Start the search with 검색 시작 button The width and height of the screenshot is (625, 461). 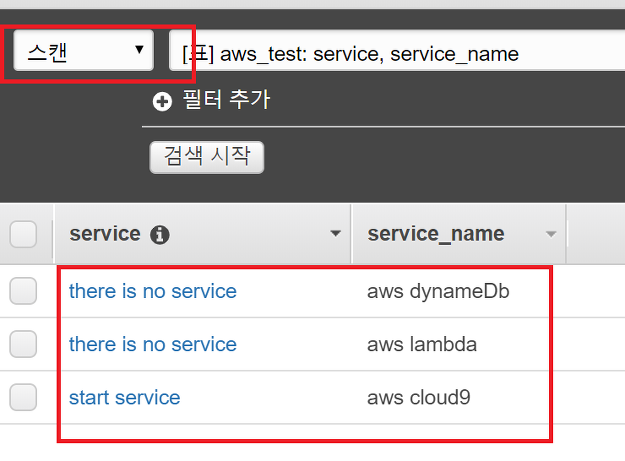click(x=206, y=157)
